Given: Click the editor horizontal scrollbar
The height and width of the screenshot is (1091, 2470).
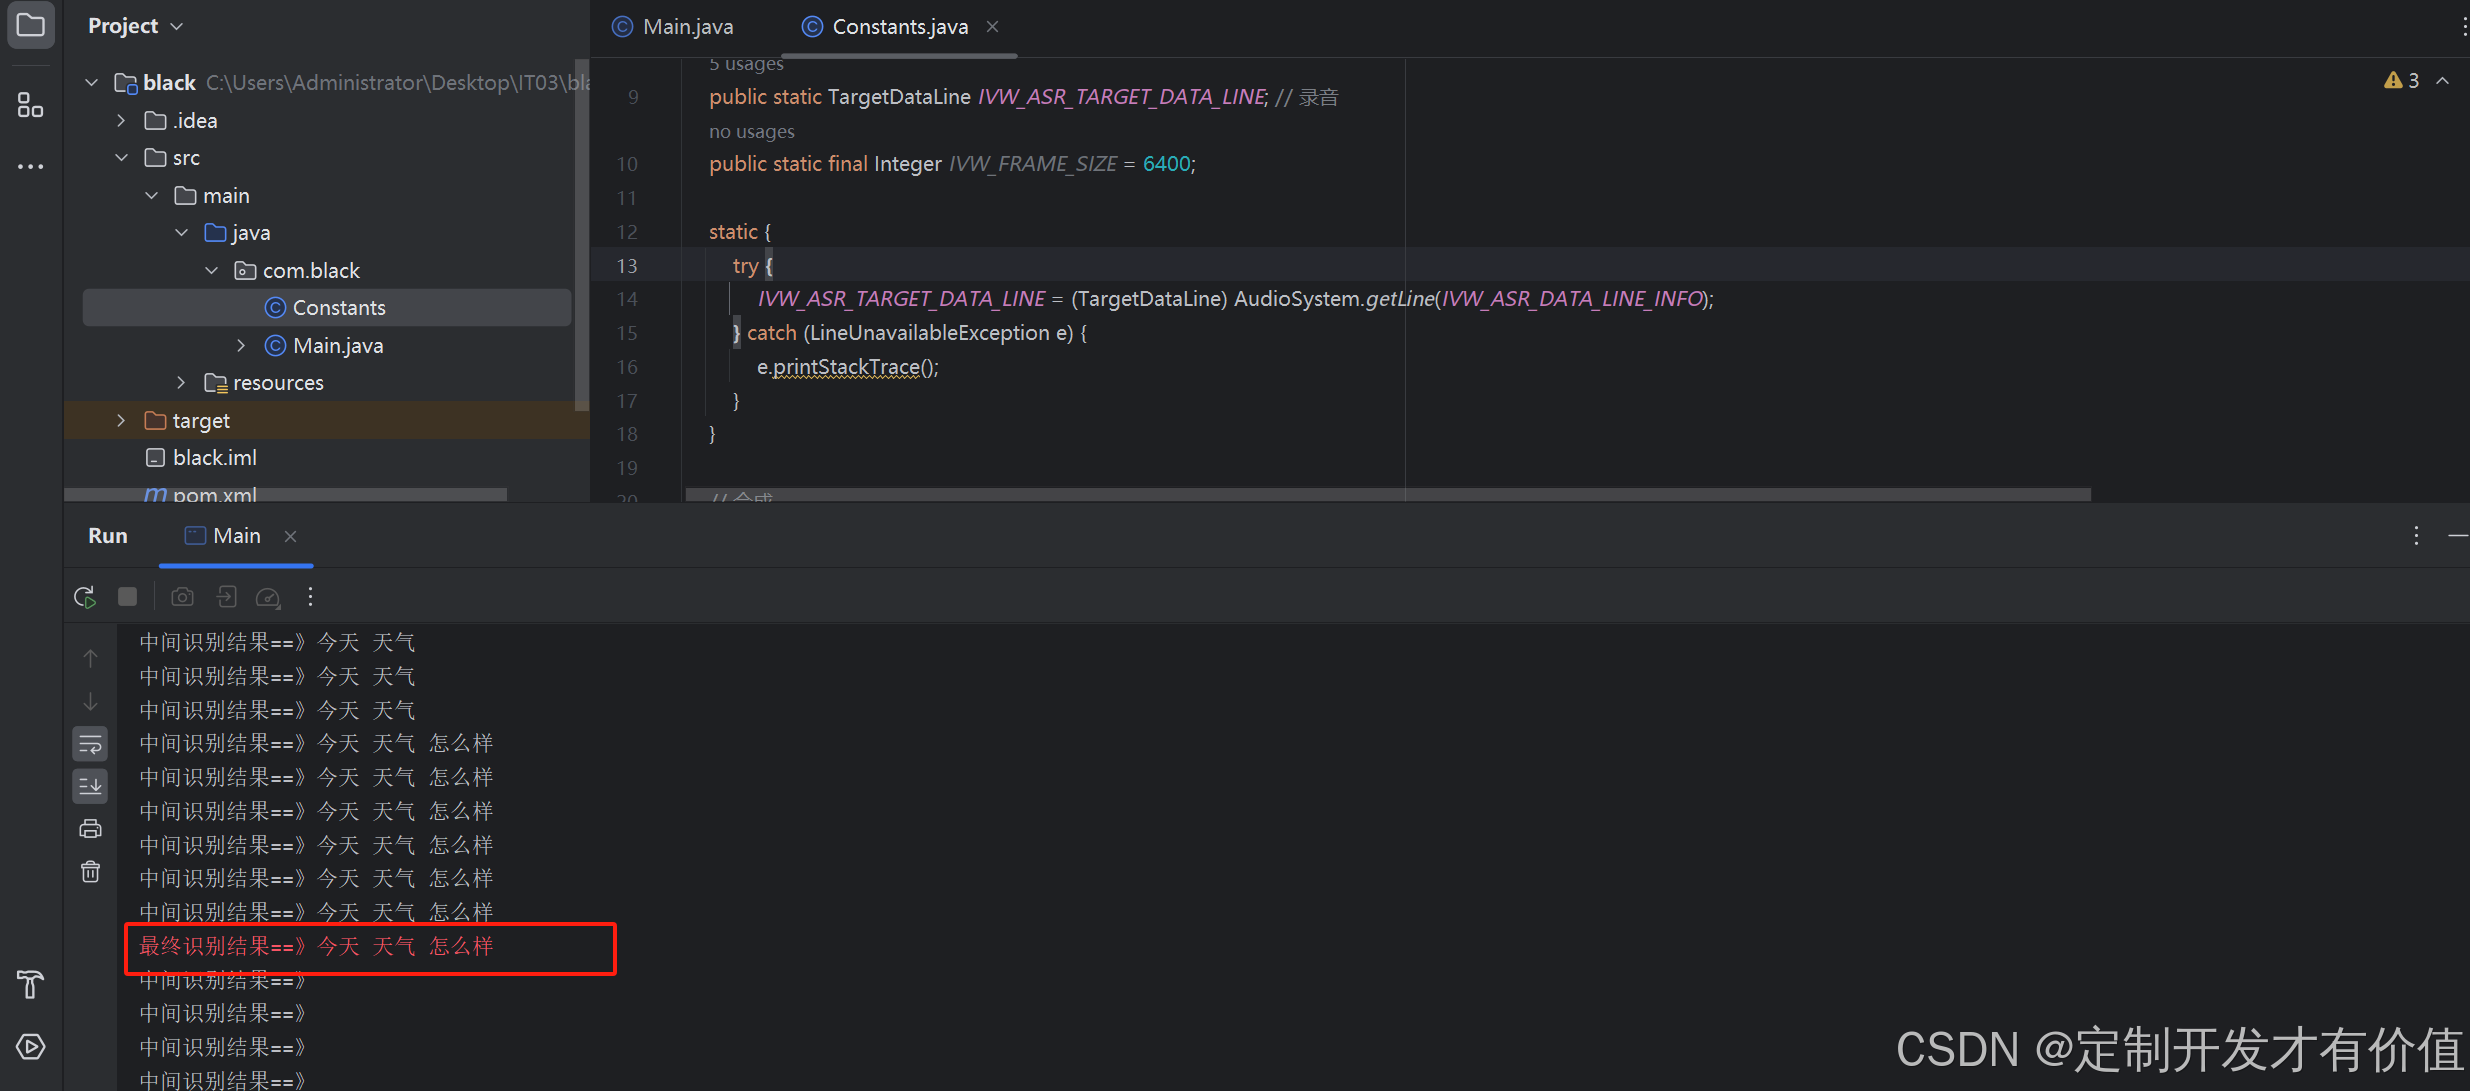Looking at the screenshot, I should point(1387,494).
